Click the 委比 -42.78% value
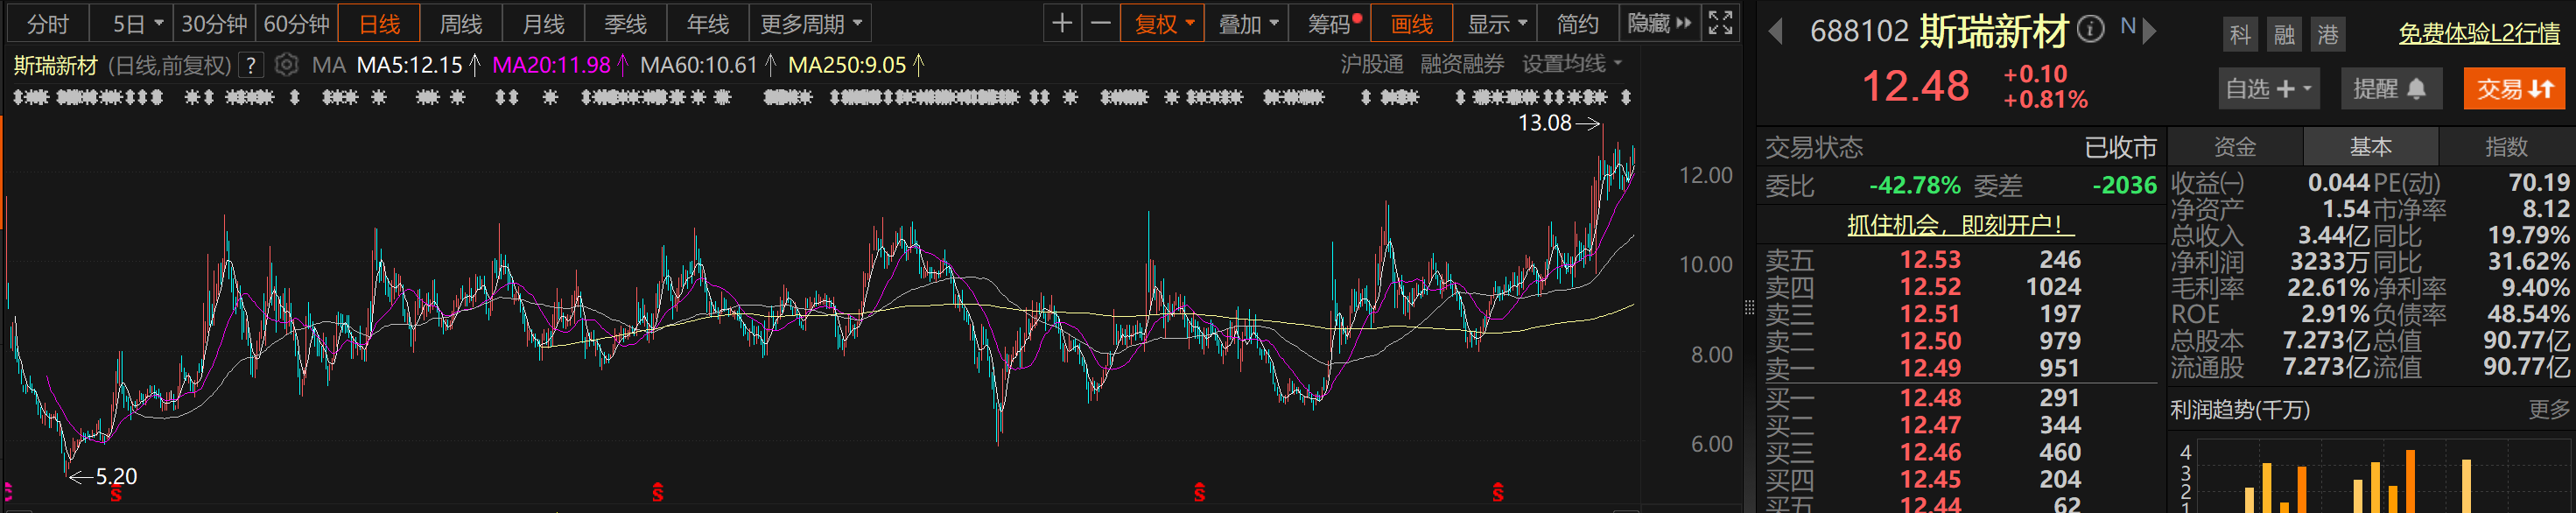The width and height of the screenshot is (2576, 513). pos(1914,186)
